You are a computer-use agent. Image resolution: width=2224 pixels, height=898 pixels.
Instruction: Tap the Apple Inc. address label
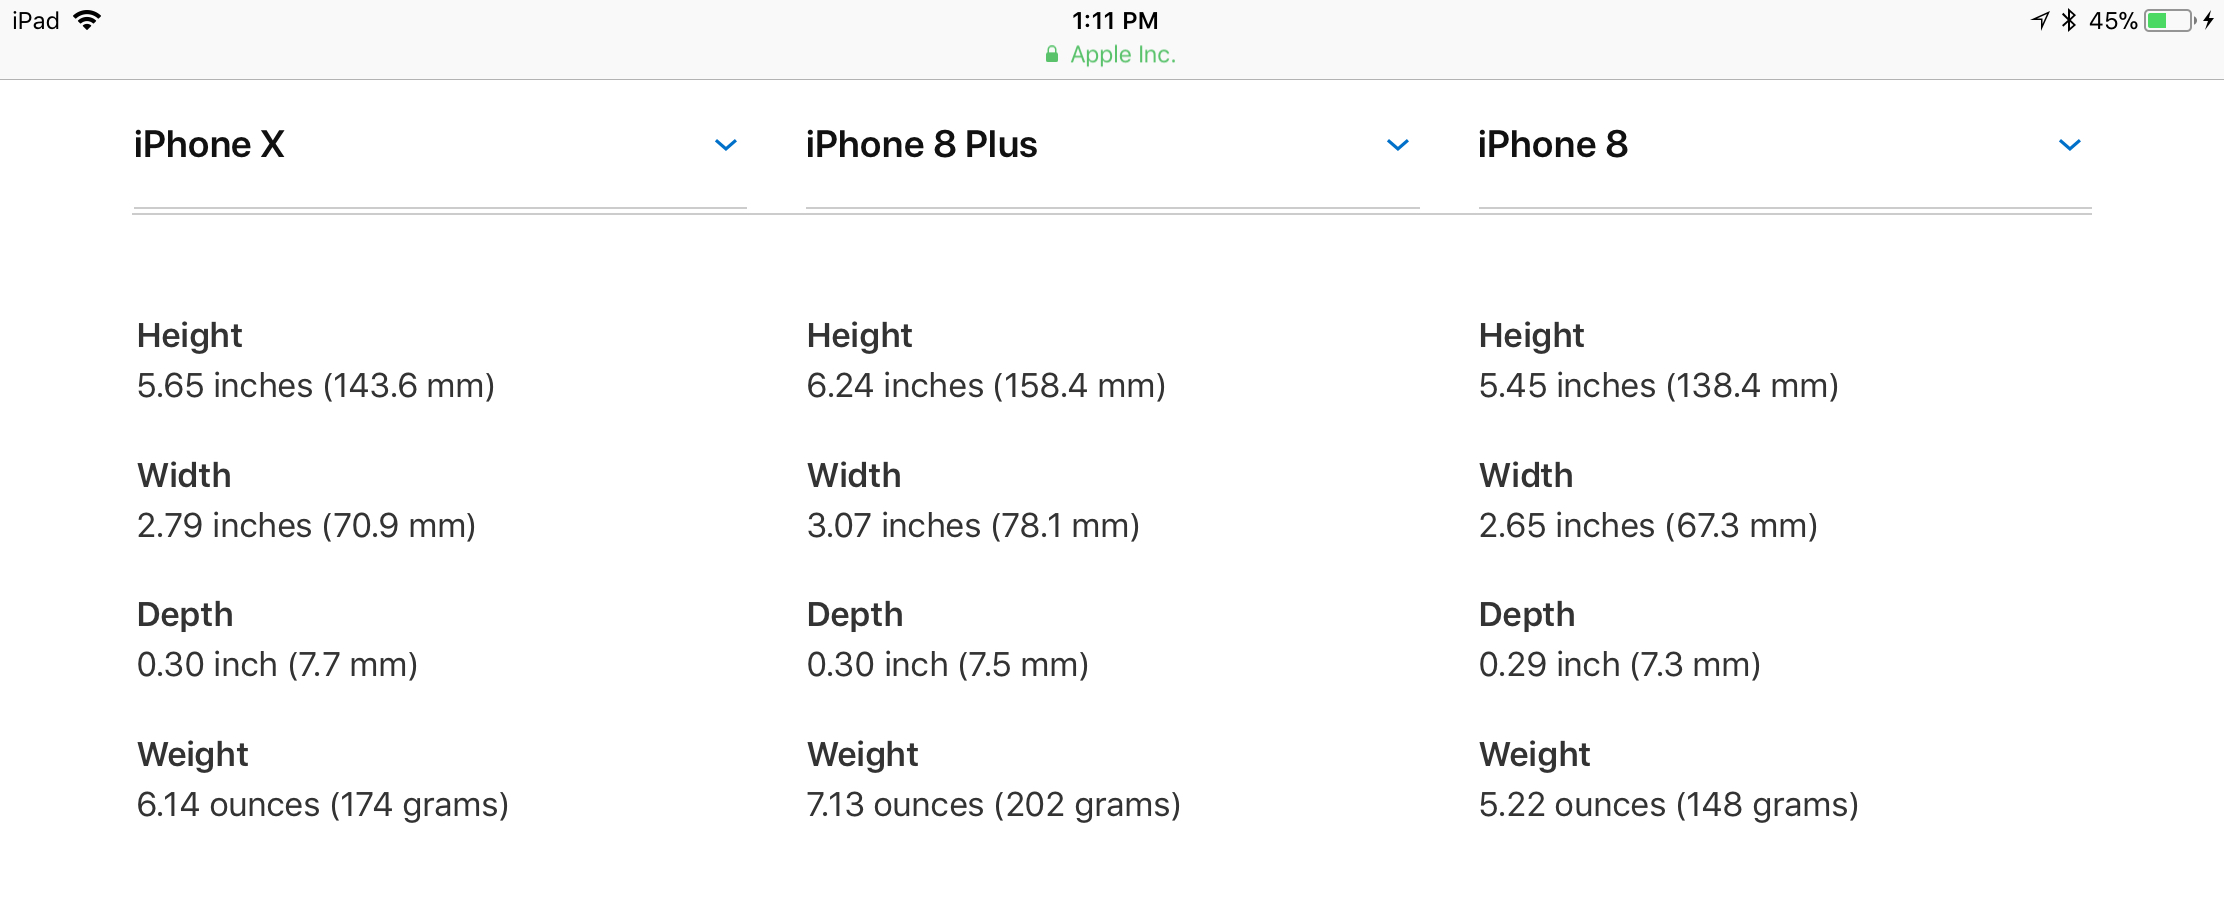tap(1122, 55)
